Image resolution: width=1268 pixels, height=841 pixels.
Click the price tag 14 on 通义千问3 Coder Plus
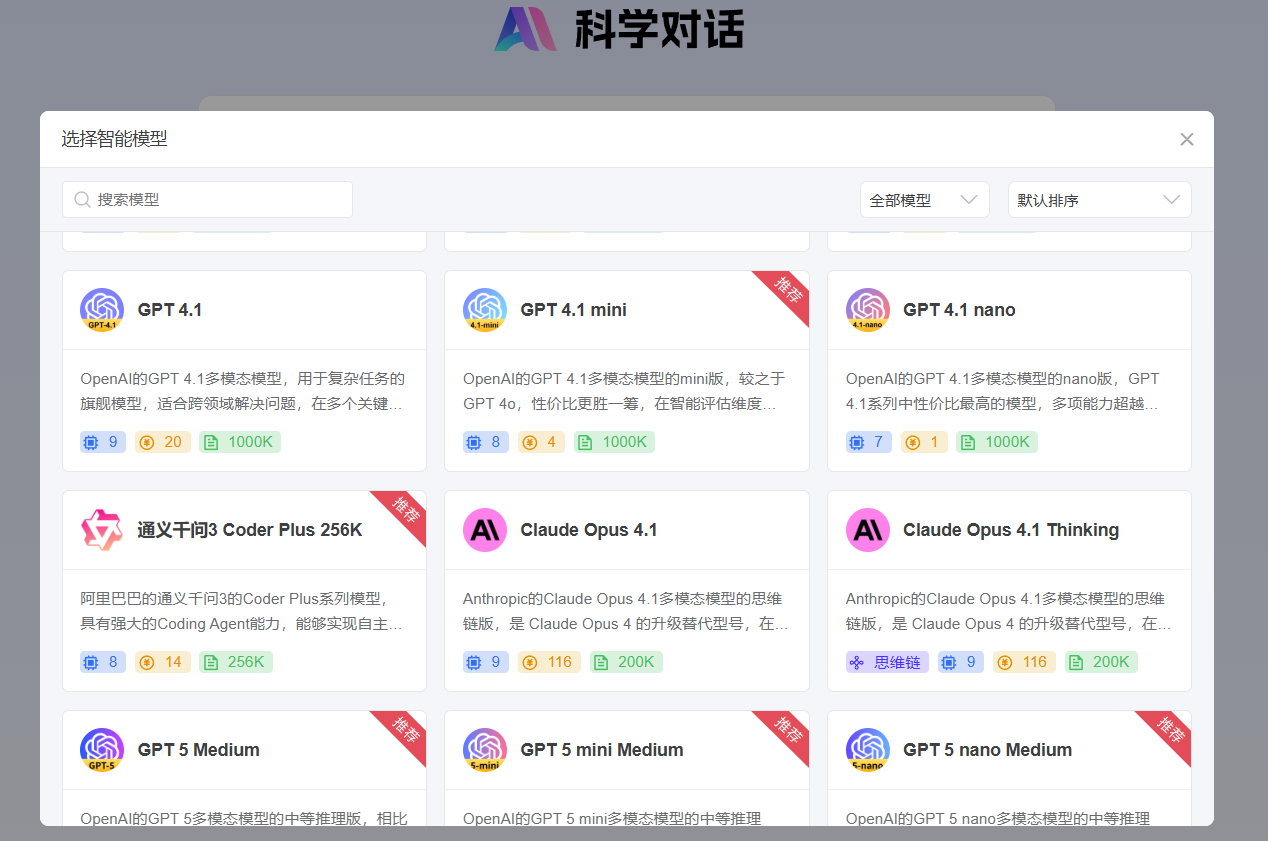163,662
